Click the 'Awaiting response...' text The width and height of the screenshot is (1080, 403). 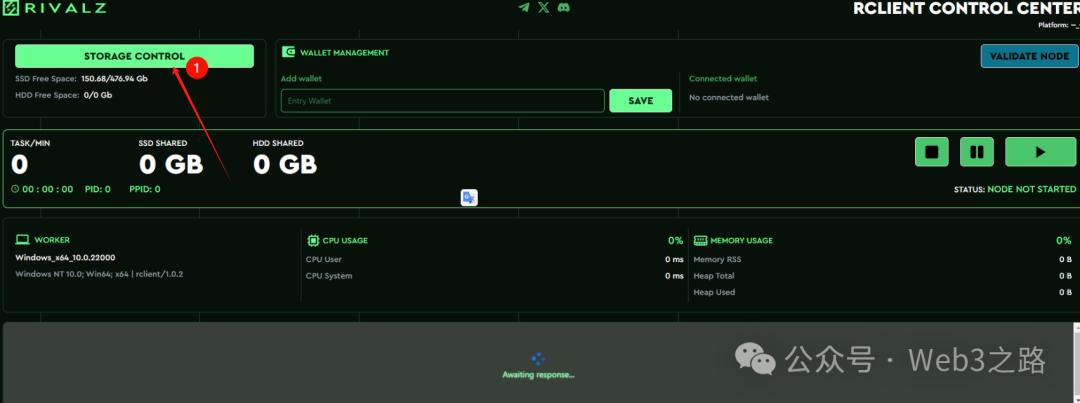538,375
